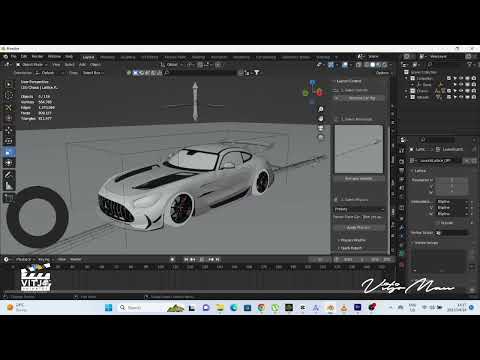Open the Options dropdown in viewport
This screenshot has width=480, height=360.
(383, 73)
